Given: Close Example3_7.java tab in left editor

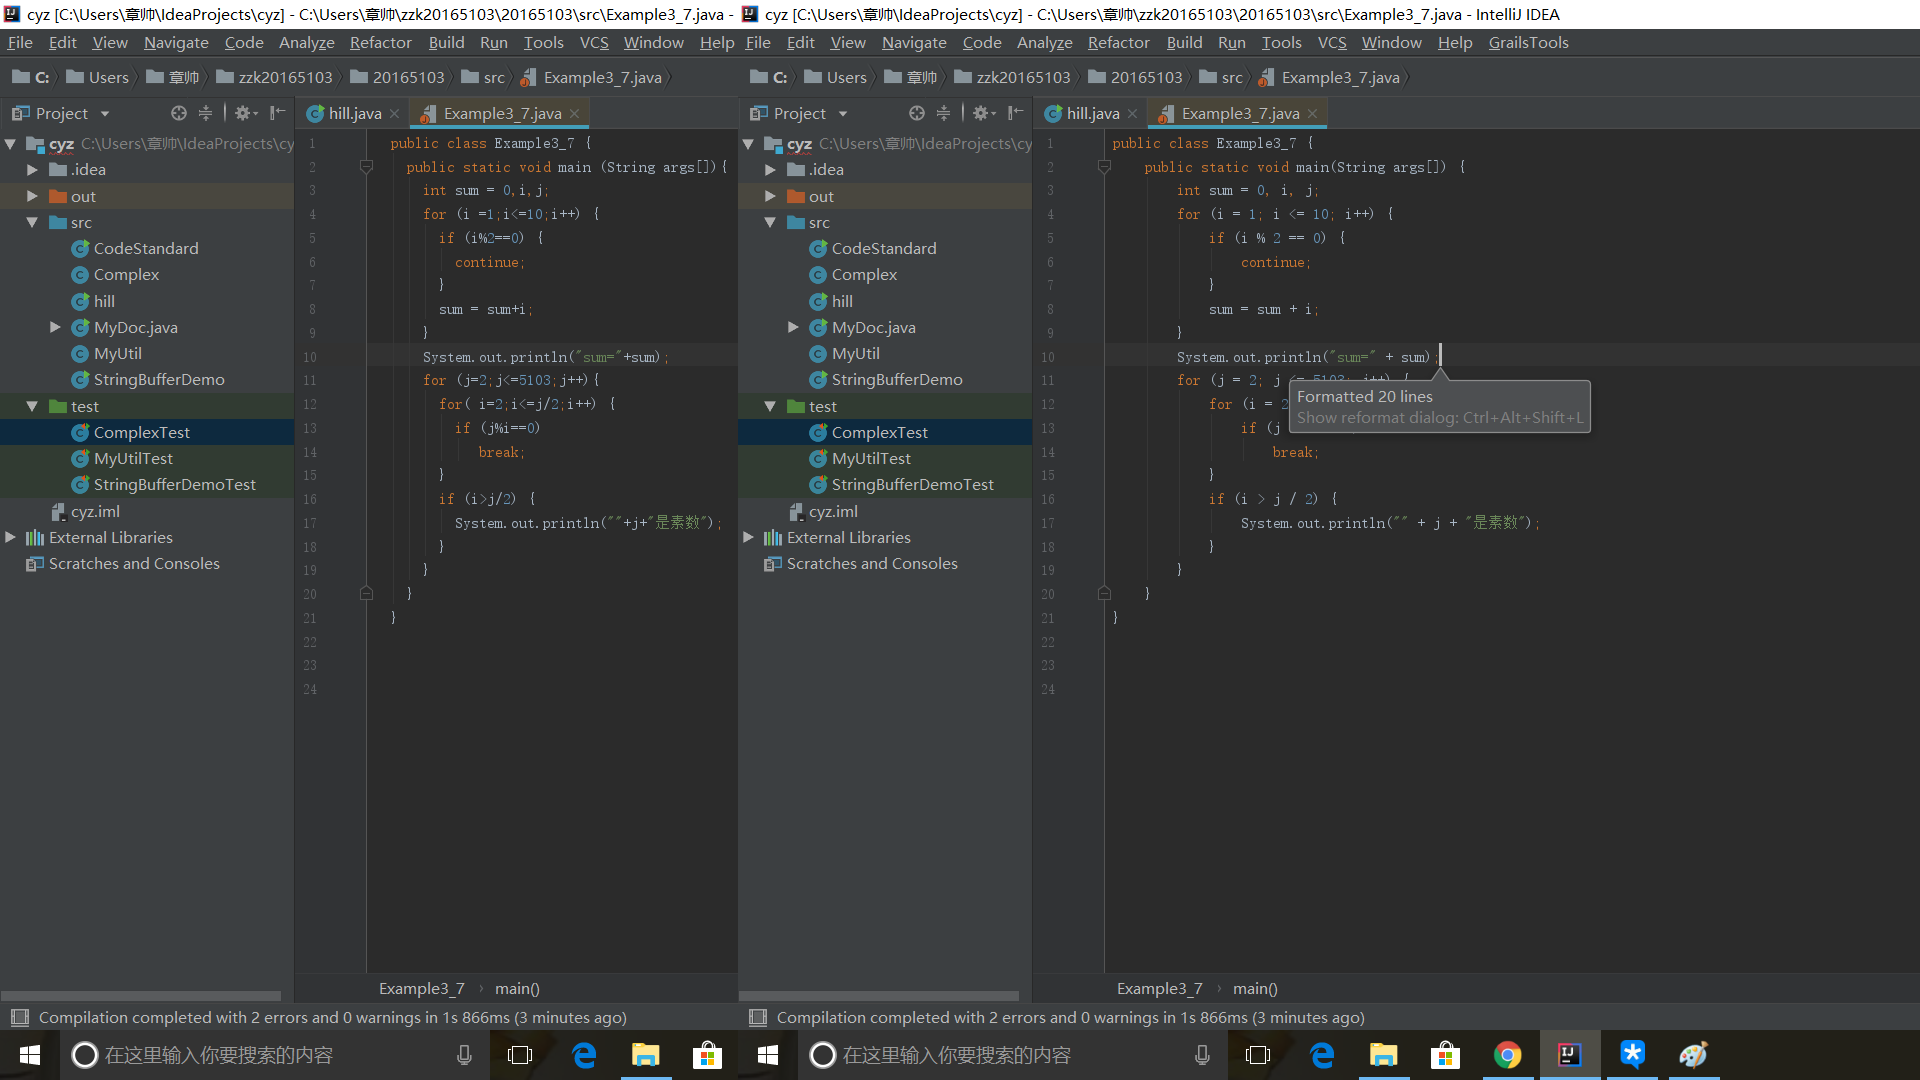Looking at the screenshot, I should pyautogui.click(x=574, y=114).
